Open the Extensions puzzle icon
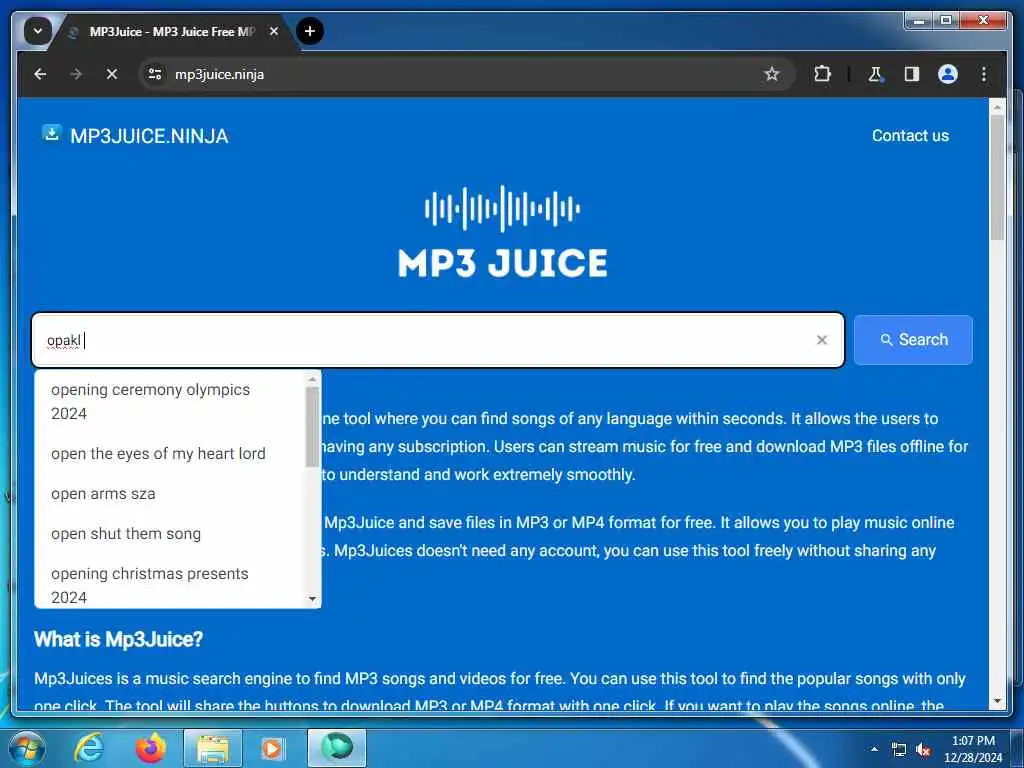Viewport: 1024px width, 768px height. [x=822, y=74]
